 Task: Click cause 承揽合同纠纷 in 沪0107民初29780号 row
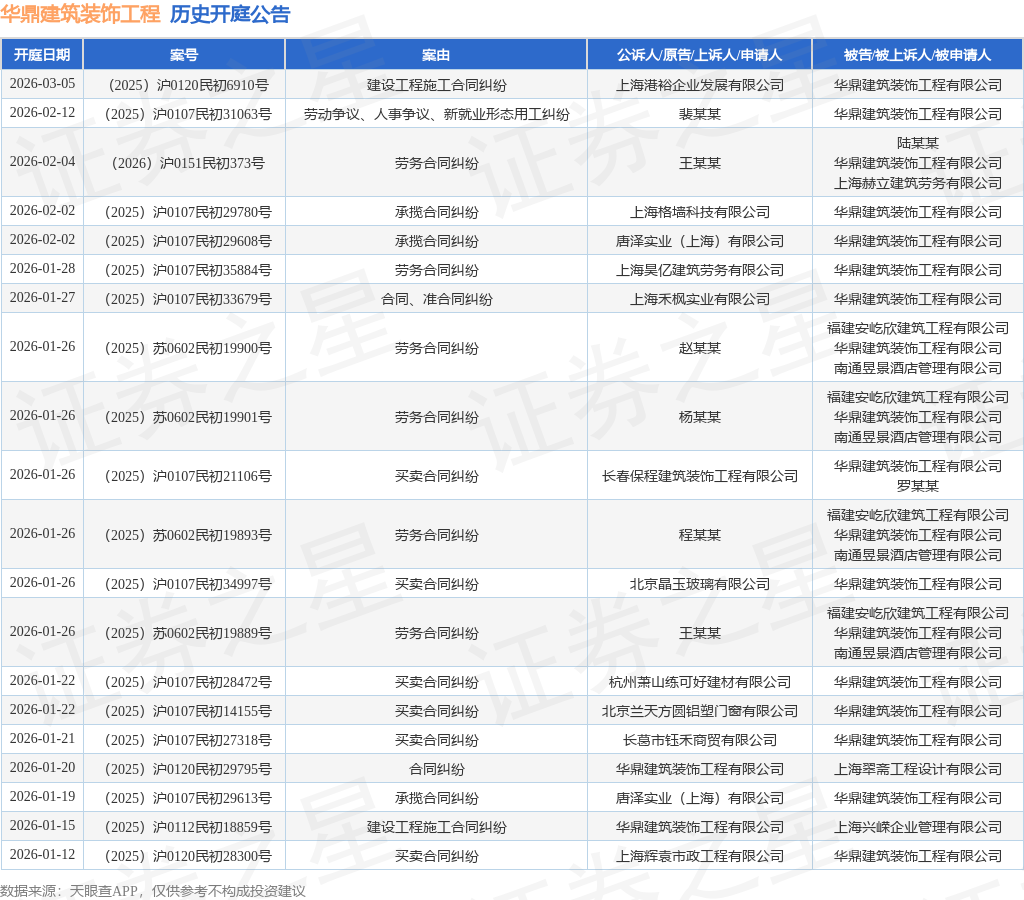(436, 212)
